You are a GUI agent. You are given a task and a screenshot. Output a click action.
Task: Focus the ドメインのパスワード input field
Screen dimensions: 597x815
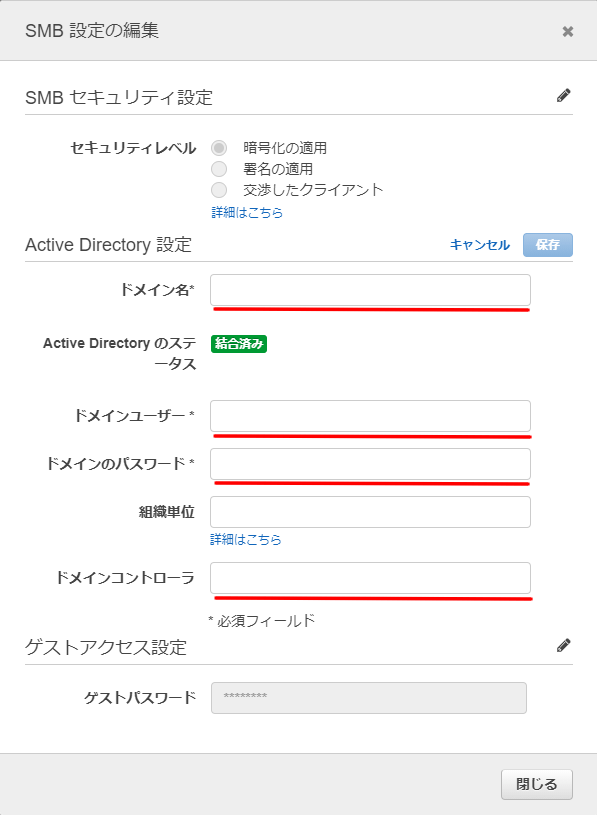pyautogui.click(x=370, y=464)
